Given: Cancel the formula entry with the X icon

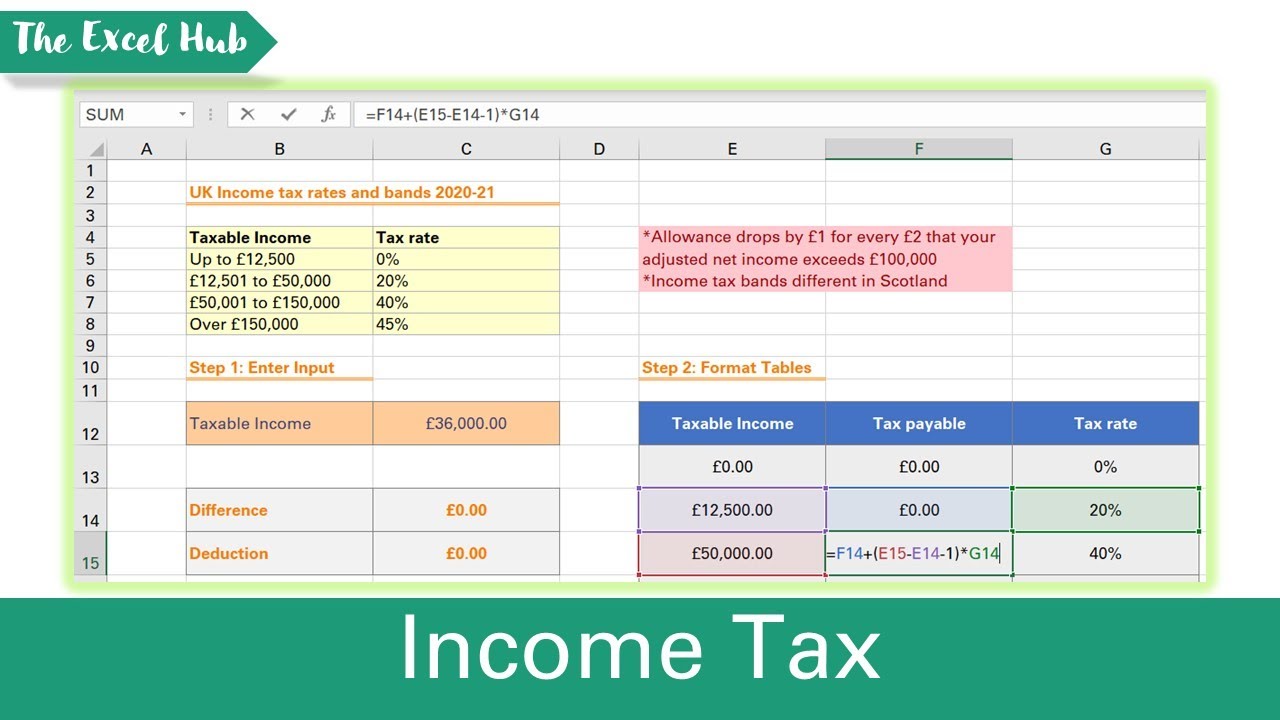Looking at the screenshot, I should (247, 114).
